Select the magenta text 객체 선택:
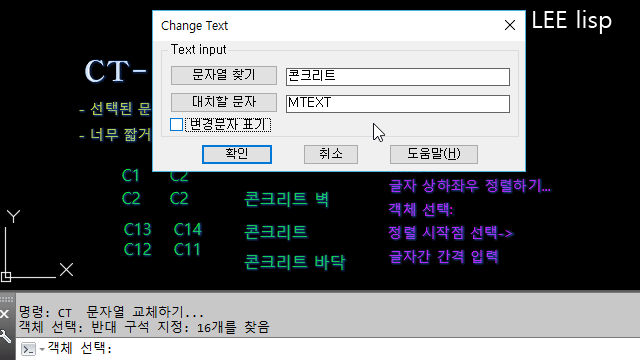Viewport: 640px width, 360px height. click(x=421, y=209)
